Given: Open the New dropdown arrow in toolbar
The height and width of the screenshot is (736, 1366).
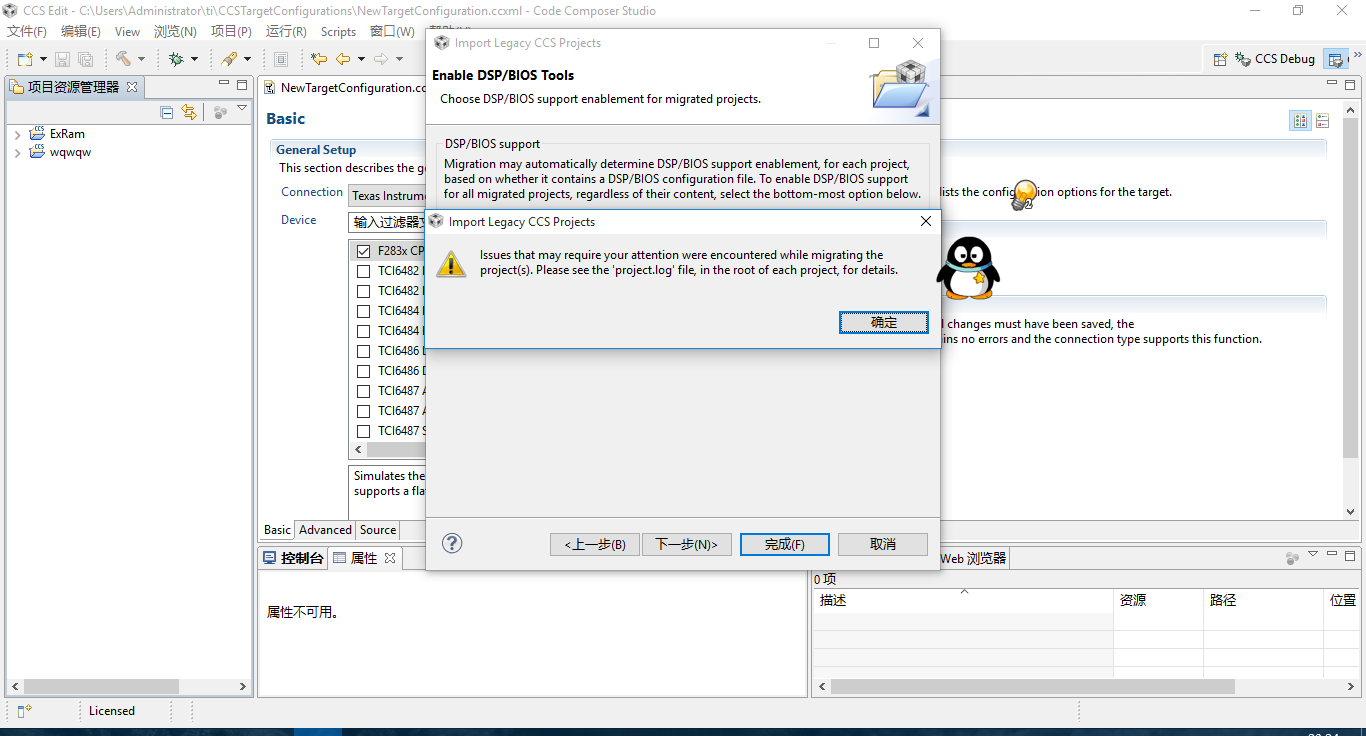Looking at the screenshot, I should (42, 60).
